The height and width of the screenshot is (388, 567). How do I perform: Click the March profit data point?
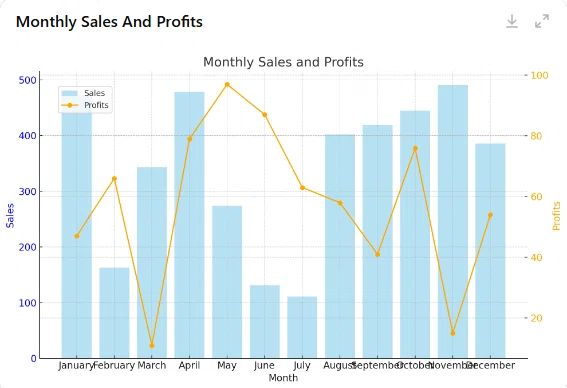152,346
